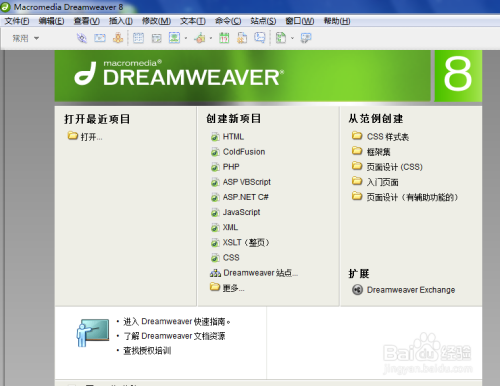
Task: Open the Templates icon dropdown arrow
Action: [292, 38]
